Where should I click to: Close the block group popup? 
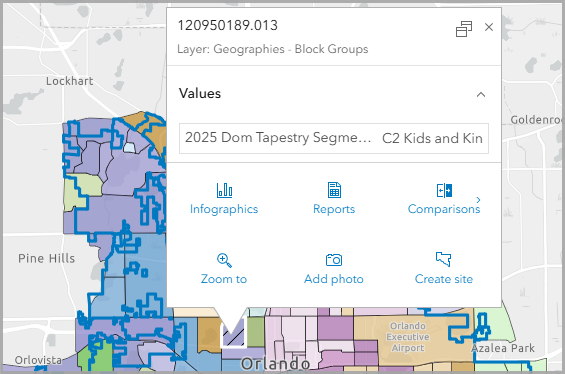[489, 27]
